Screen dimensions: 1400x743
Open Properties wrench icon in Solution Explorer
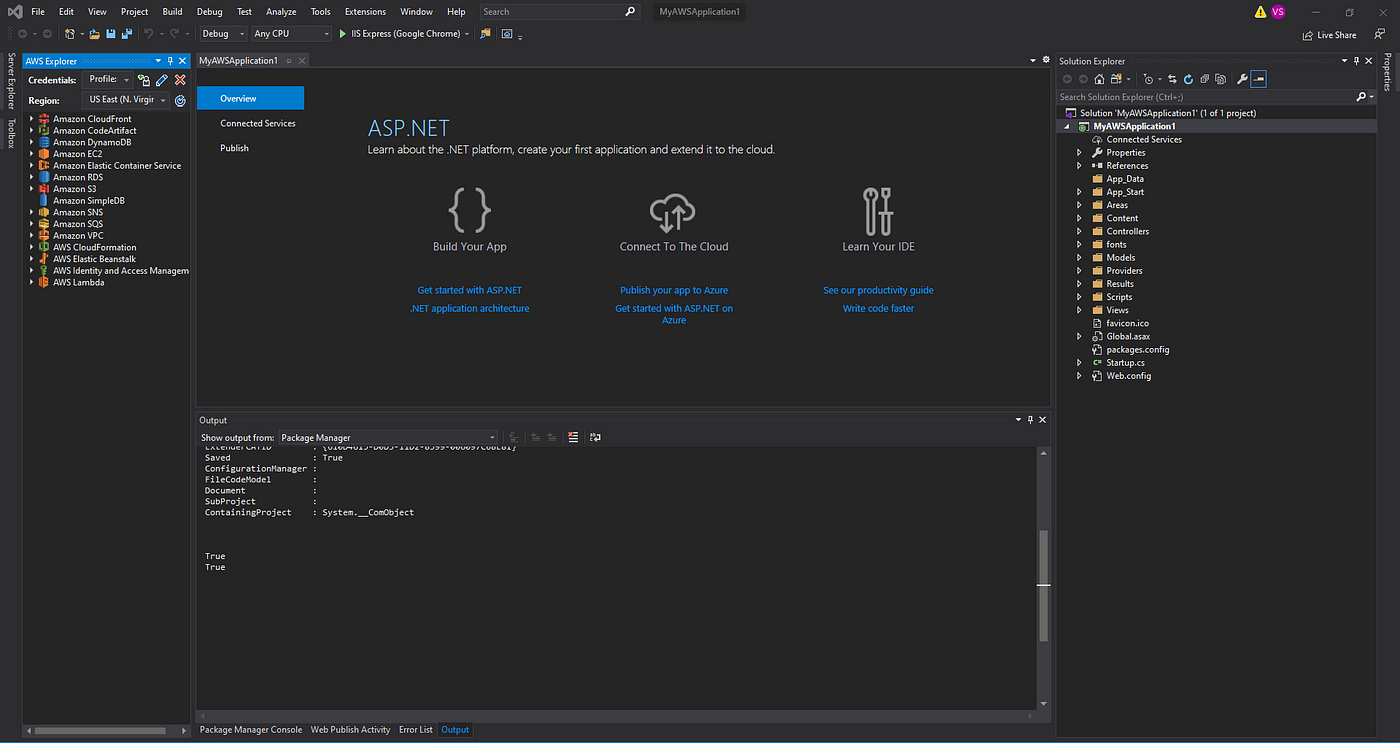click(1242, 79)
